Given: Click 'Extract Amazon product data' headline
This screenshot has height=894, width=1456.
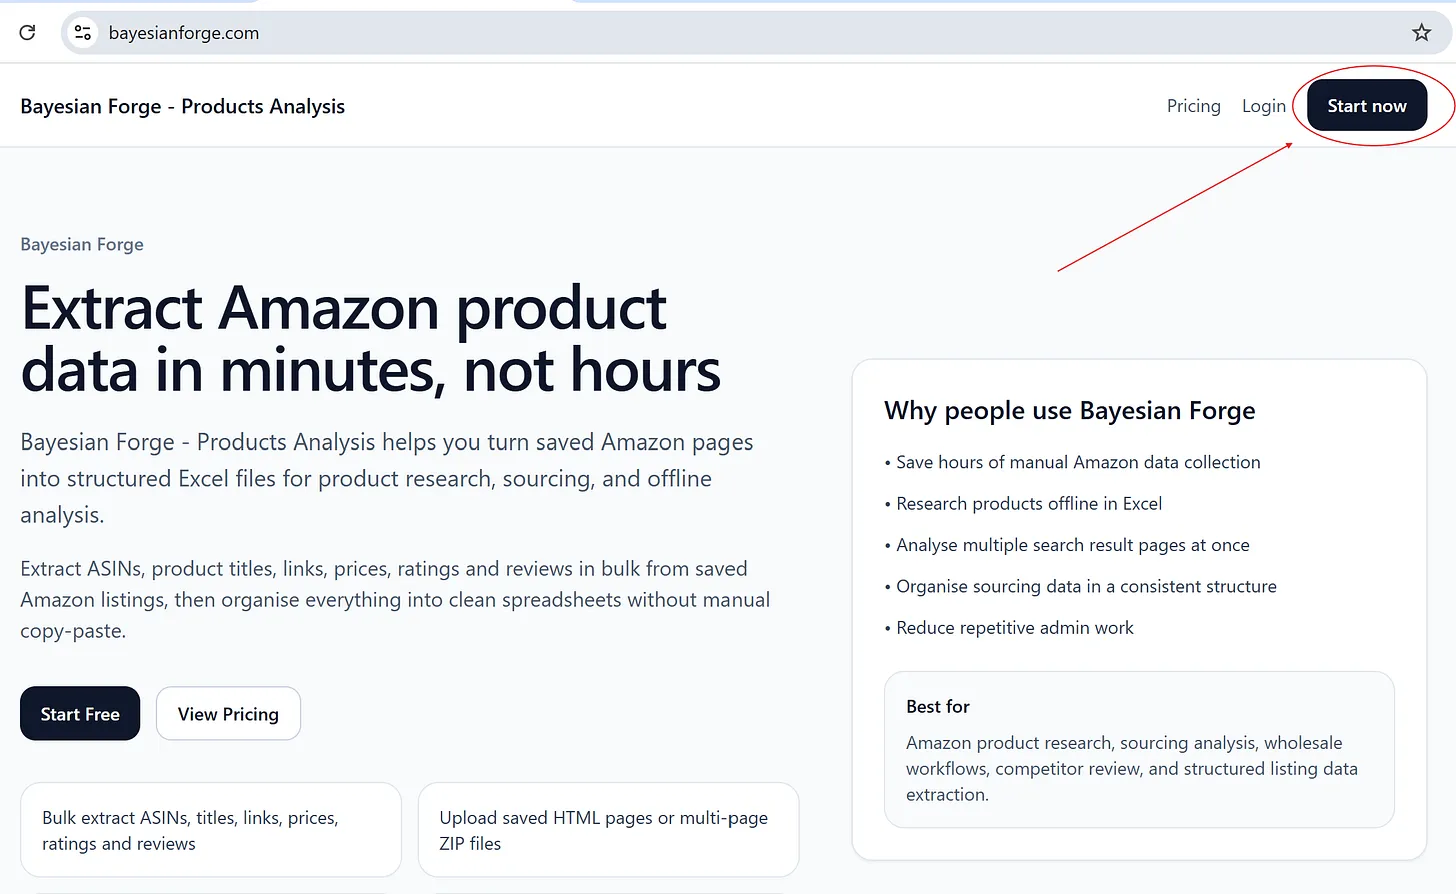Looking at the screenshot, I should coord(370,339).
